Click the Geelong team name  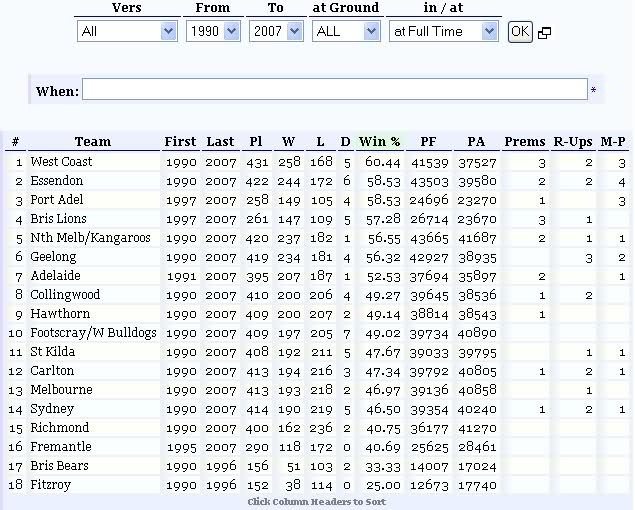point(53,257)
